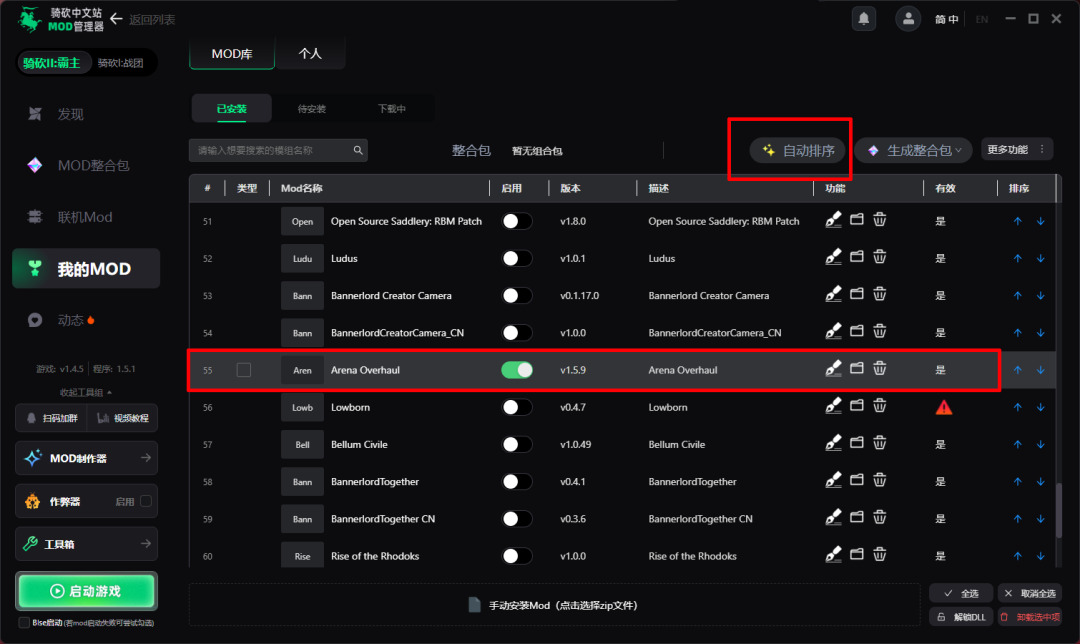Tick the Arena Overhaul row checkbox
Screen dimensions: 1080x644
(x=244, y=370)
